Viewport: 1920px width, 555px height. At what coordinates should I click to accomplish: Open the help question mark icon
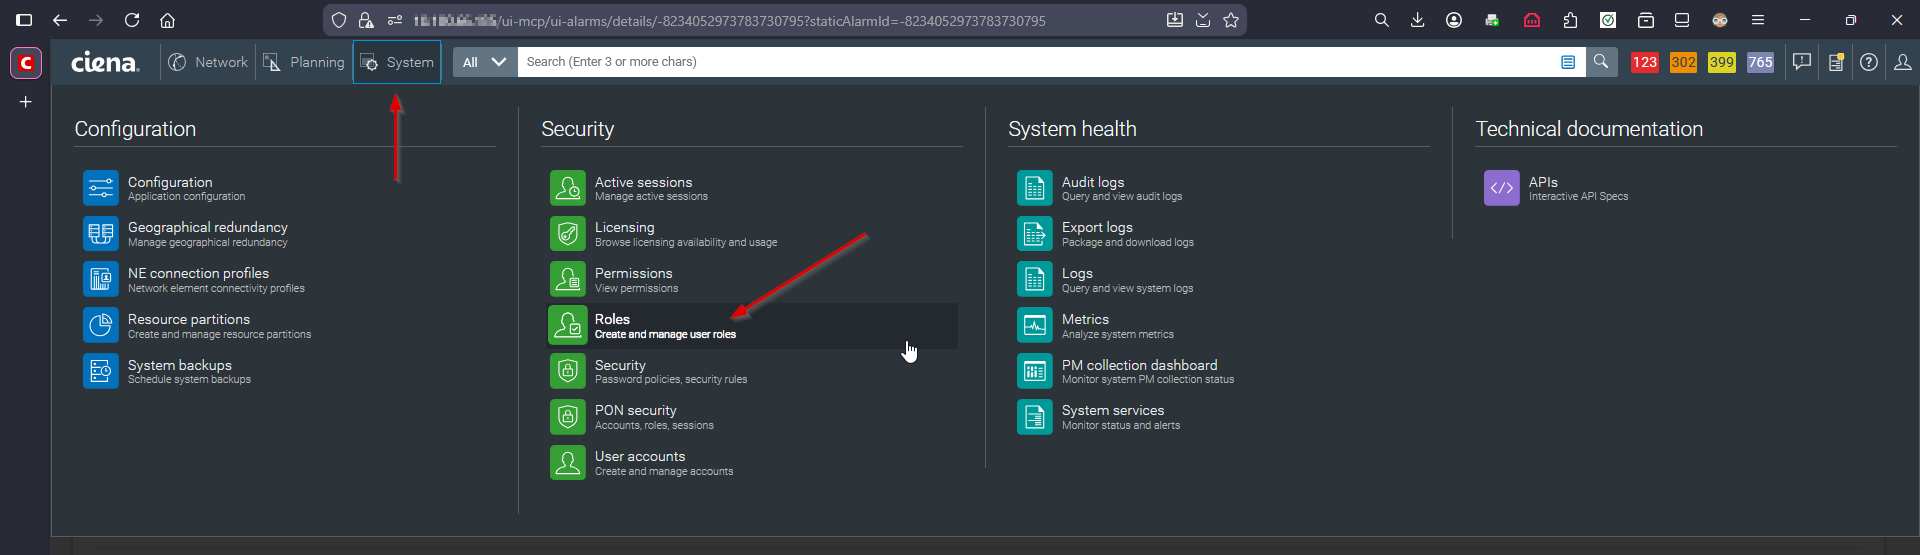pos(1869,62)
